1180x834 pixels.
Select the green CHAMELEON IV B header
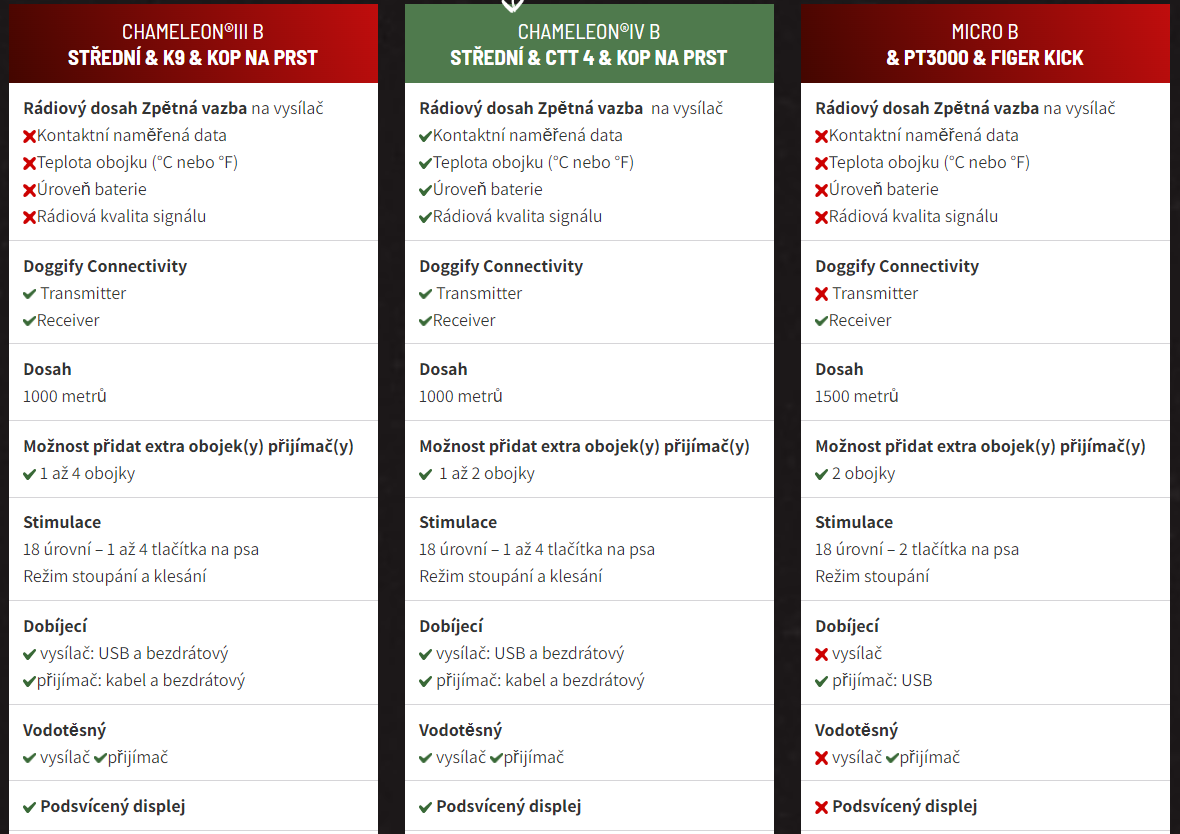pyautogui.click(x=589, y=44)
